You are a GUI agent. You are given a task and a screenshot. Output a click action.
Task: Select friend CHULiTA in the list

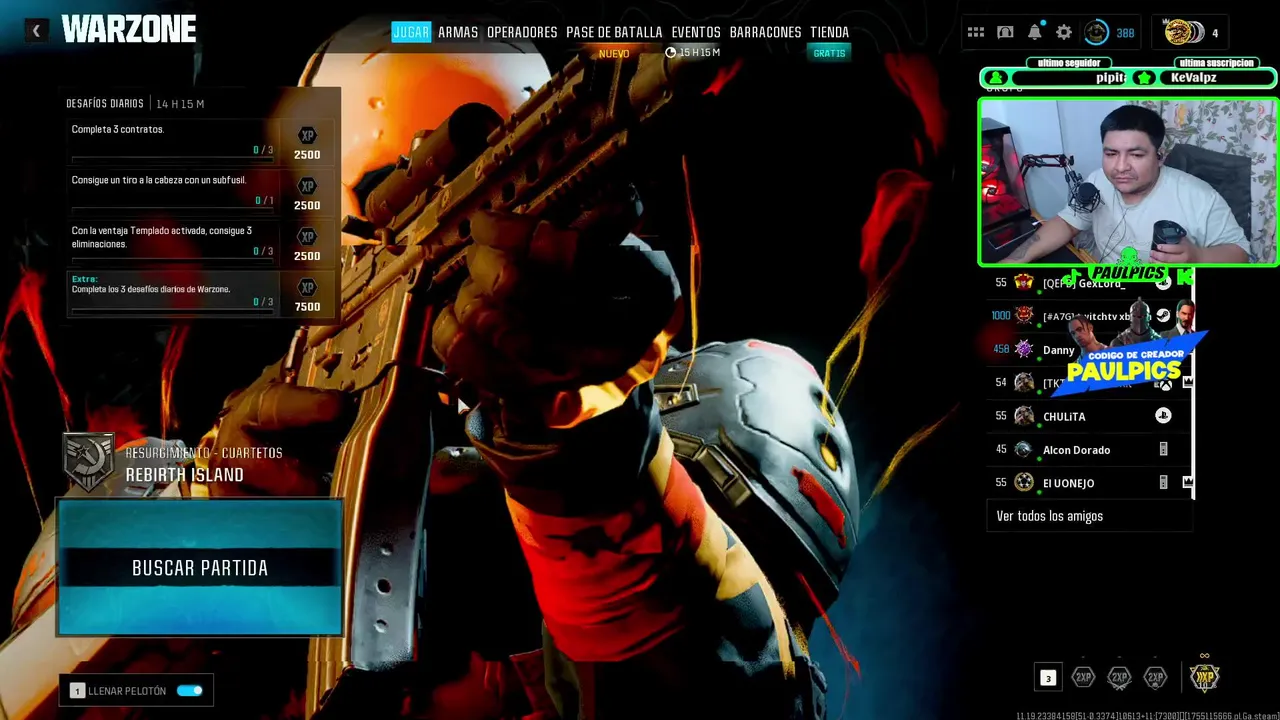(x=1090, y=416)
